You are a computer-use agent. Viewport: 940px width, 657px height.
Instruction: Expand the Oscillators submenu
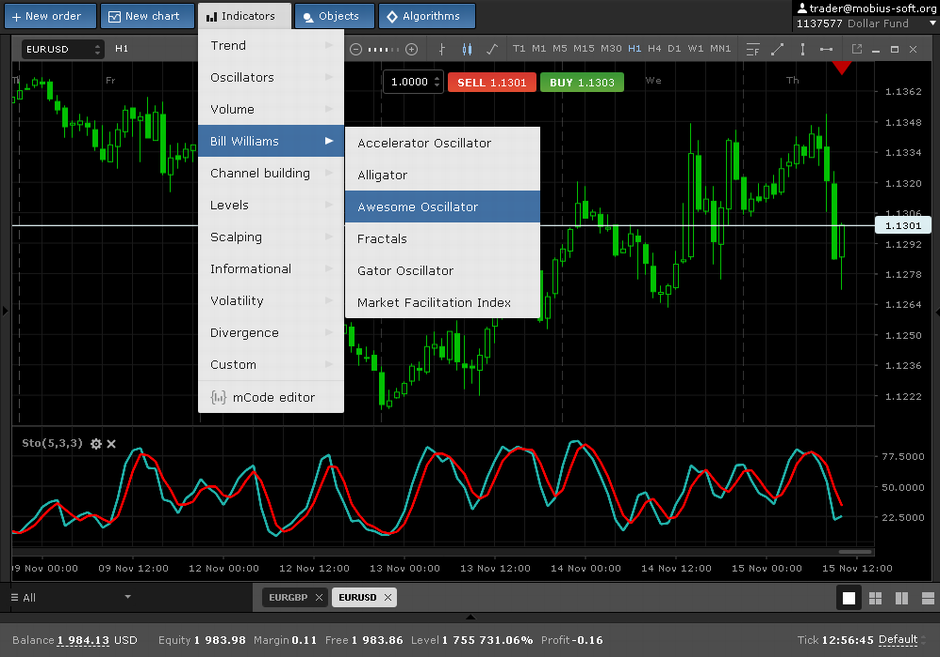[271, 77]
